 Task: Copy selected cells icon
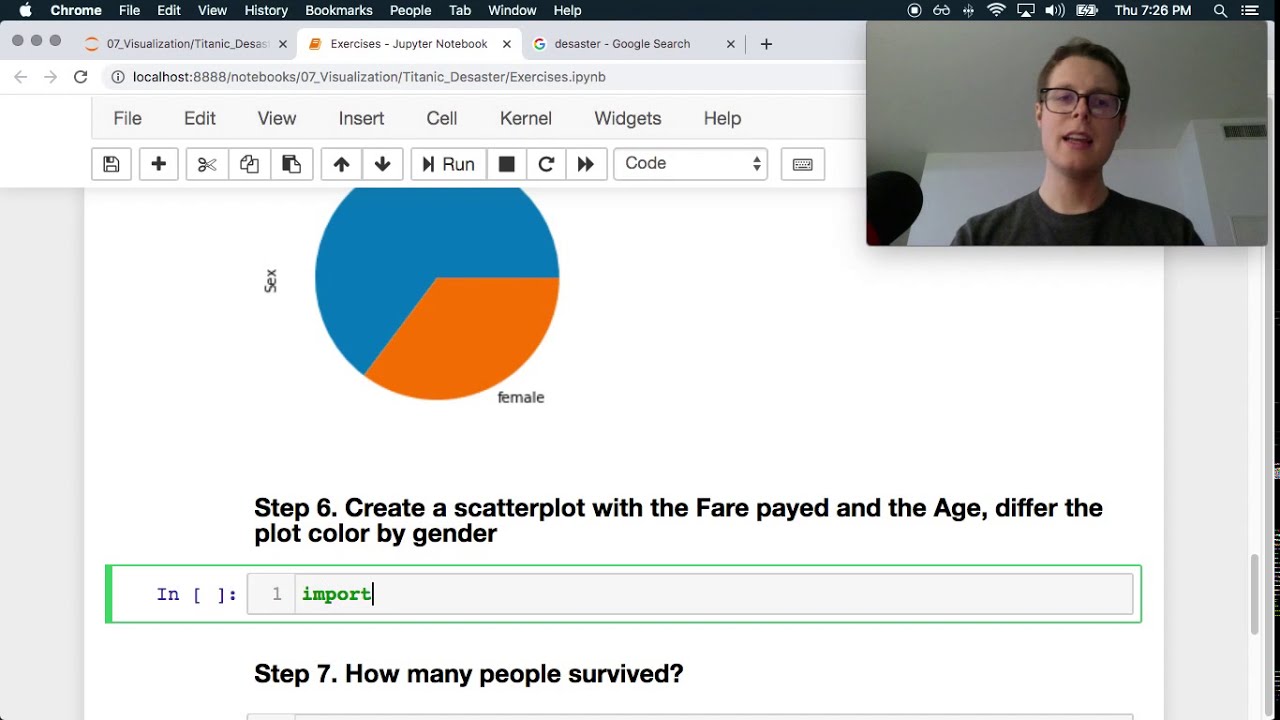click(249, 164)
